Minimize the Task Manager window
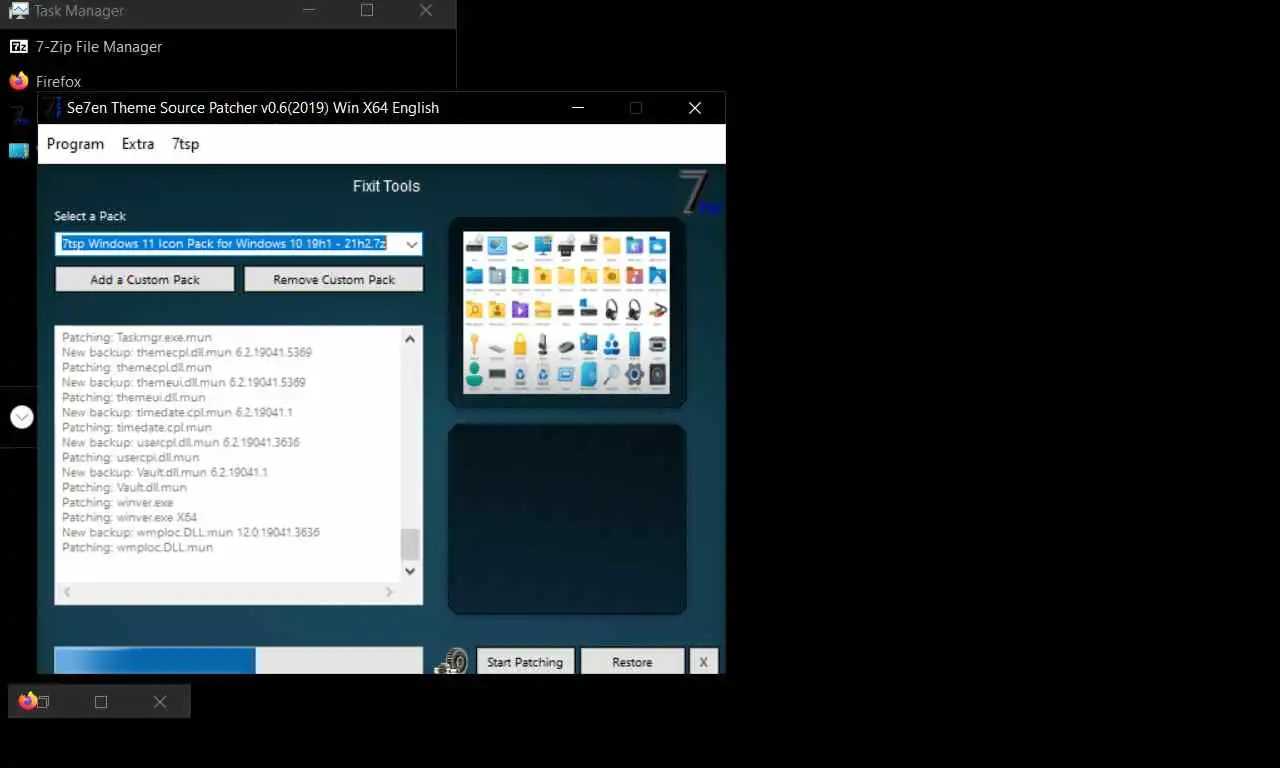Image resolution: width=1280 pixels, height=768 pixels. [309, 10]
